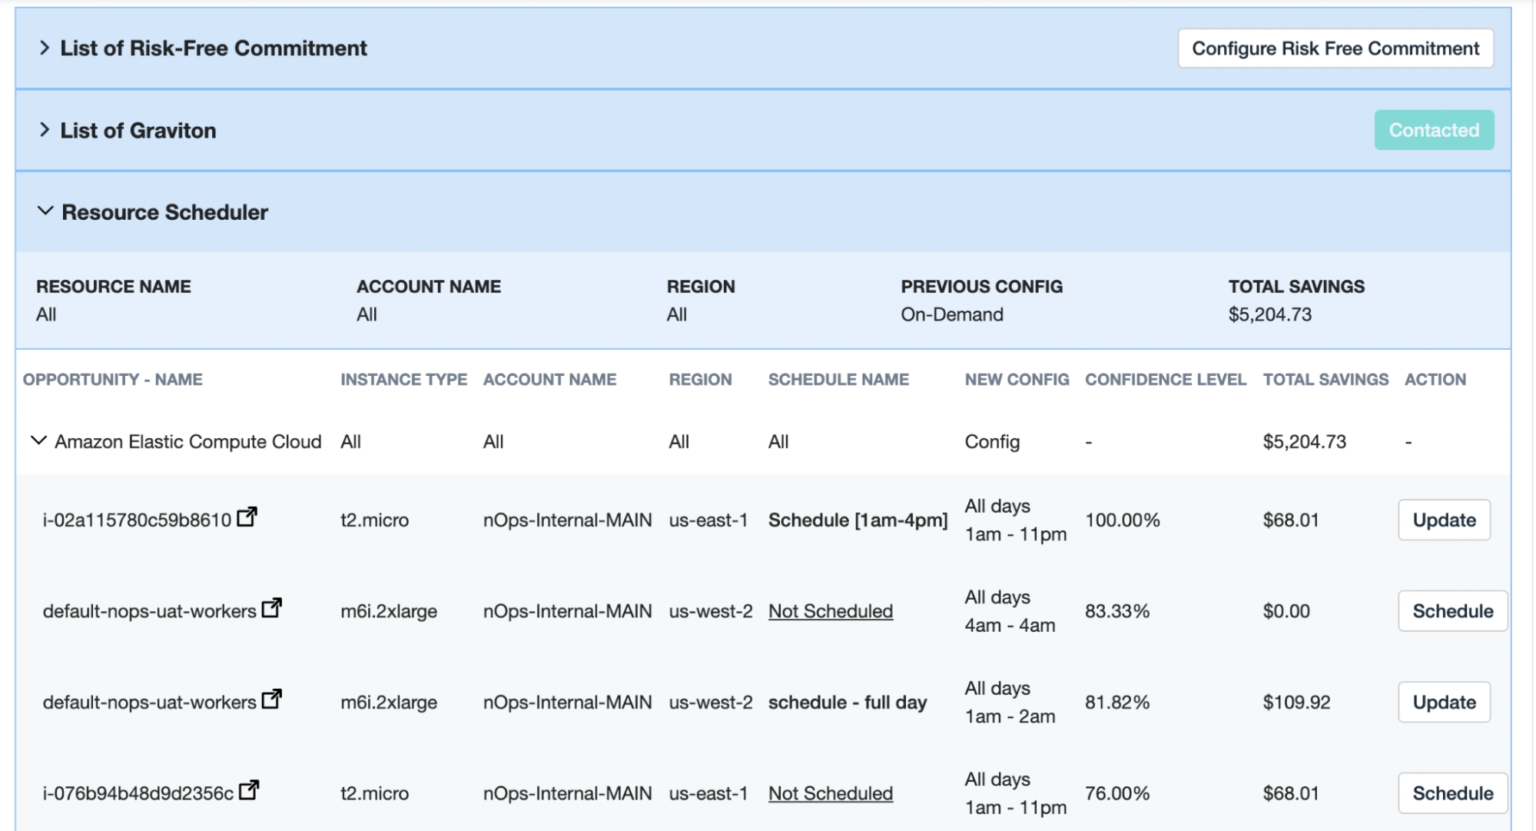Screen dimensions: 1536x831
Task: Open Not Scheduled link for i-076b94b48d9d2356c
Action: click(x=830, y=793)
